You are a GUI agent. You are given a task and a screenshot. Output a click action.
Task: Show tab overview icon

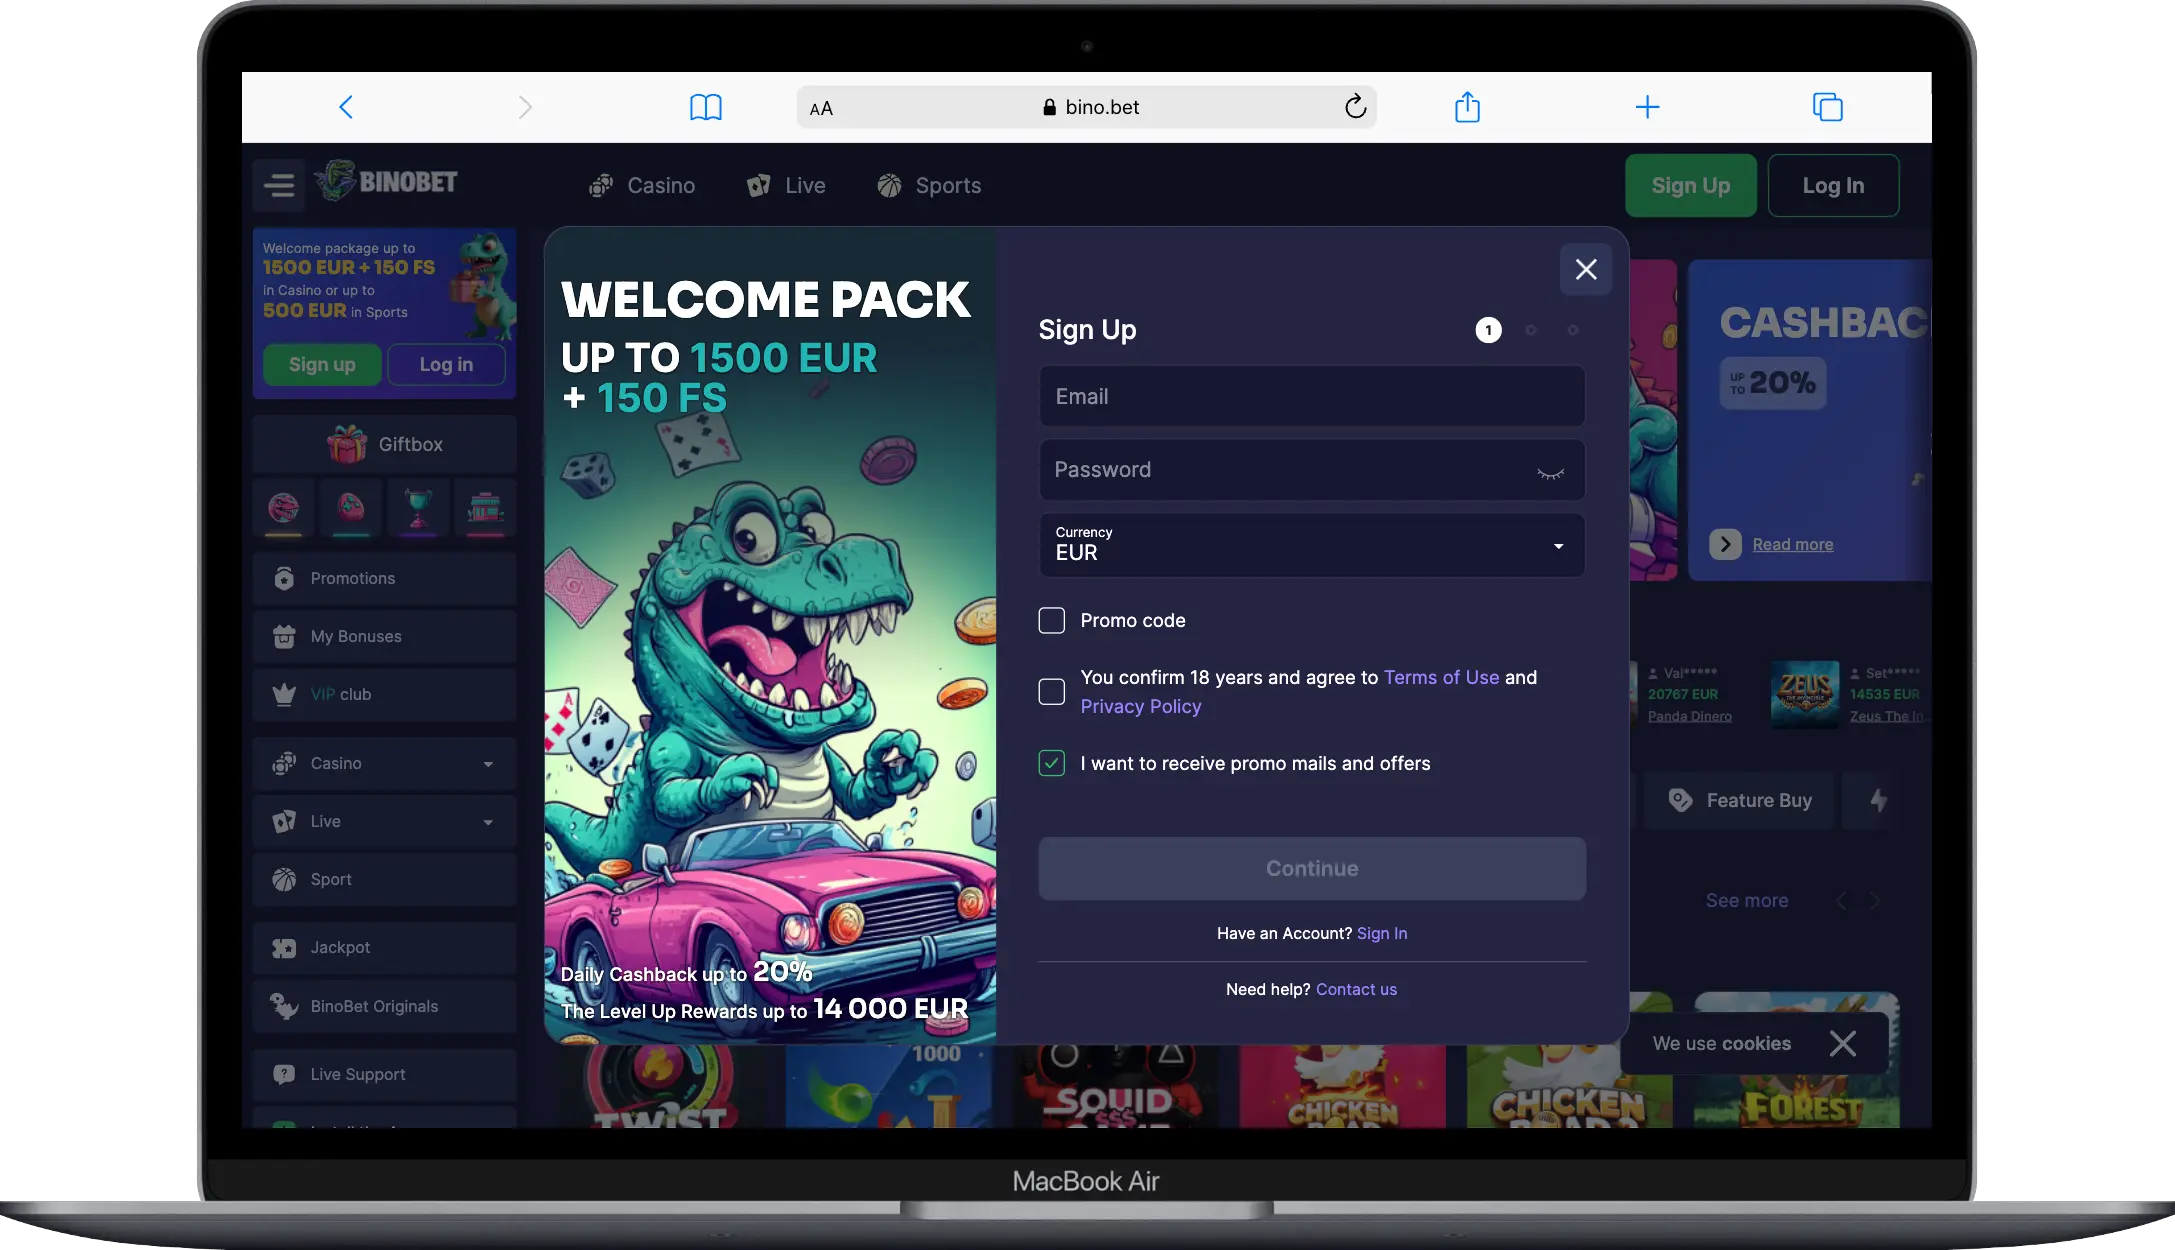(1827, 107)
